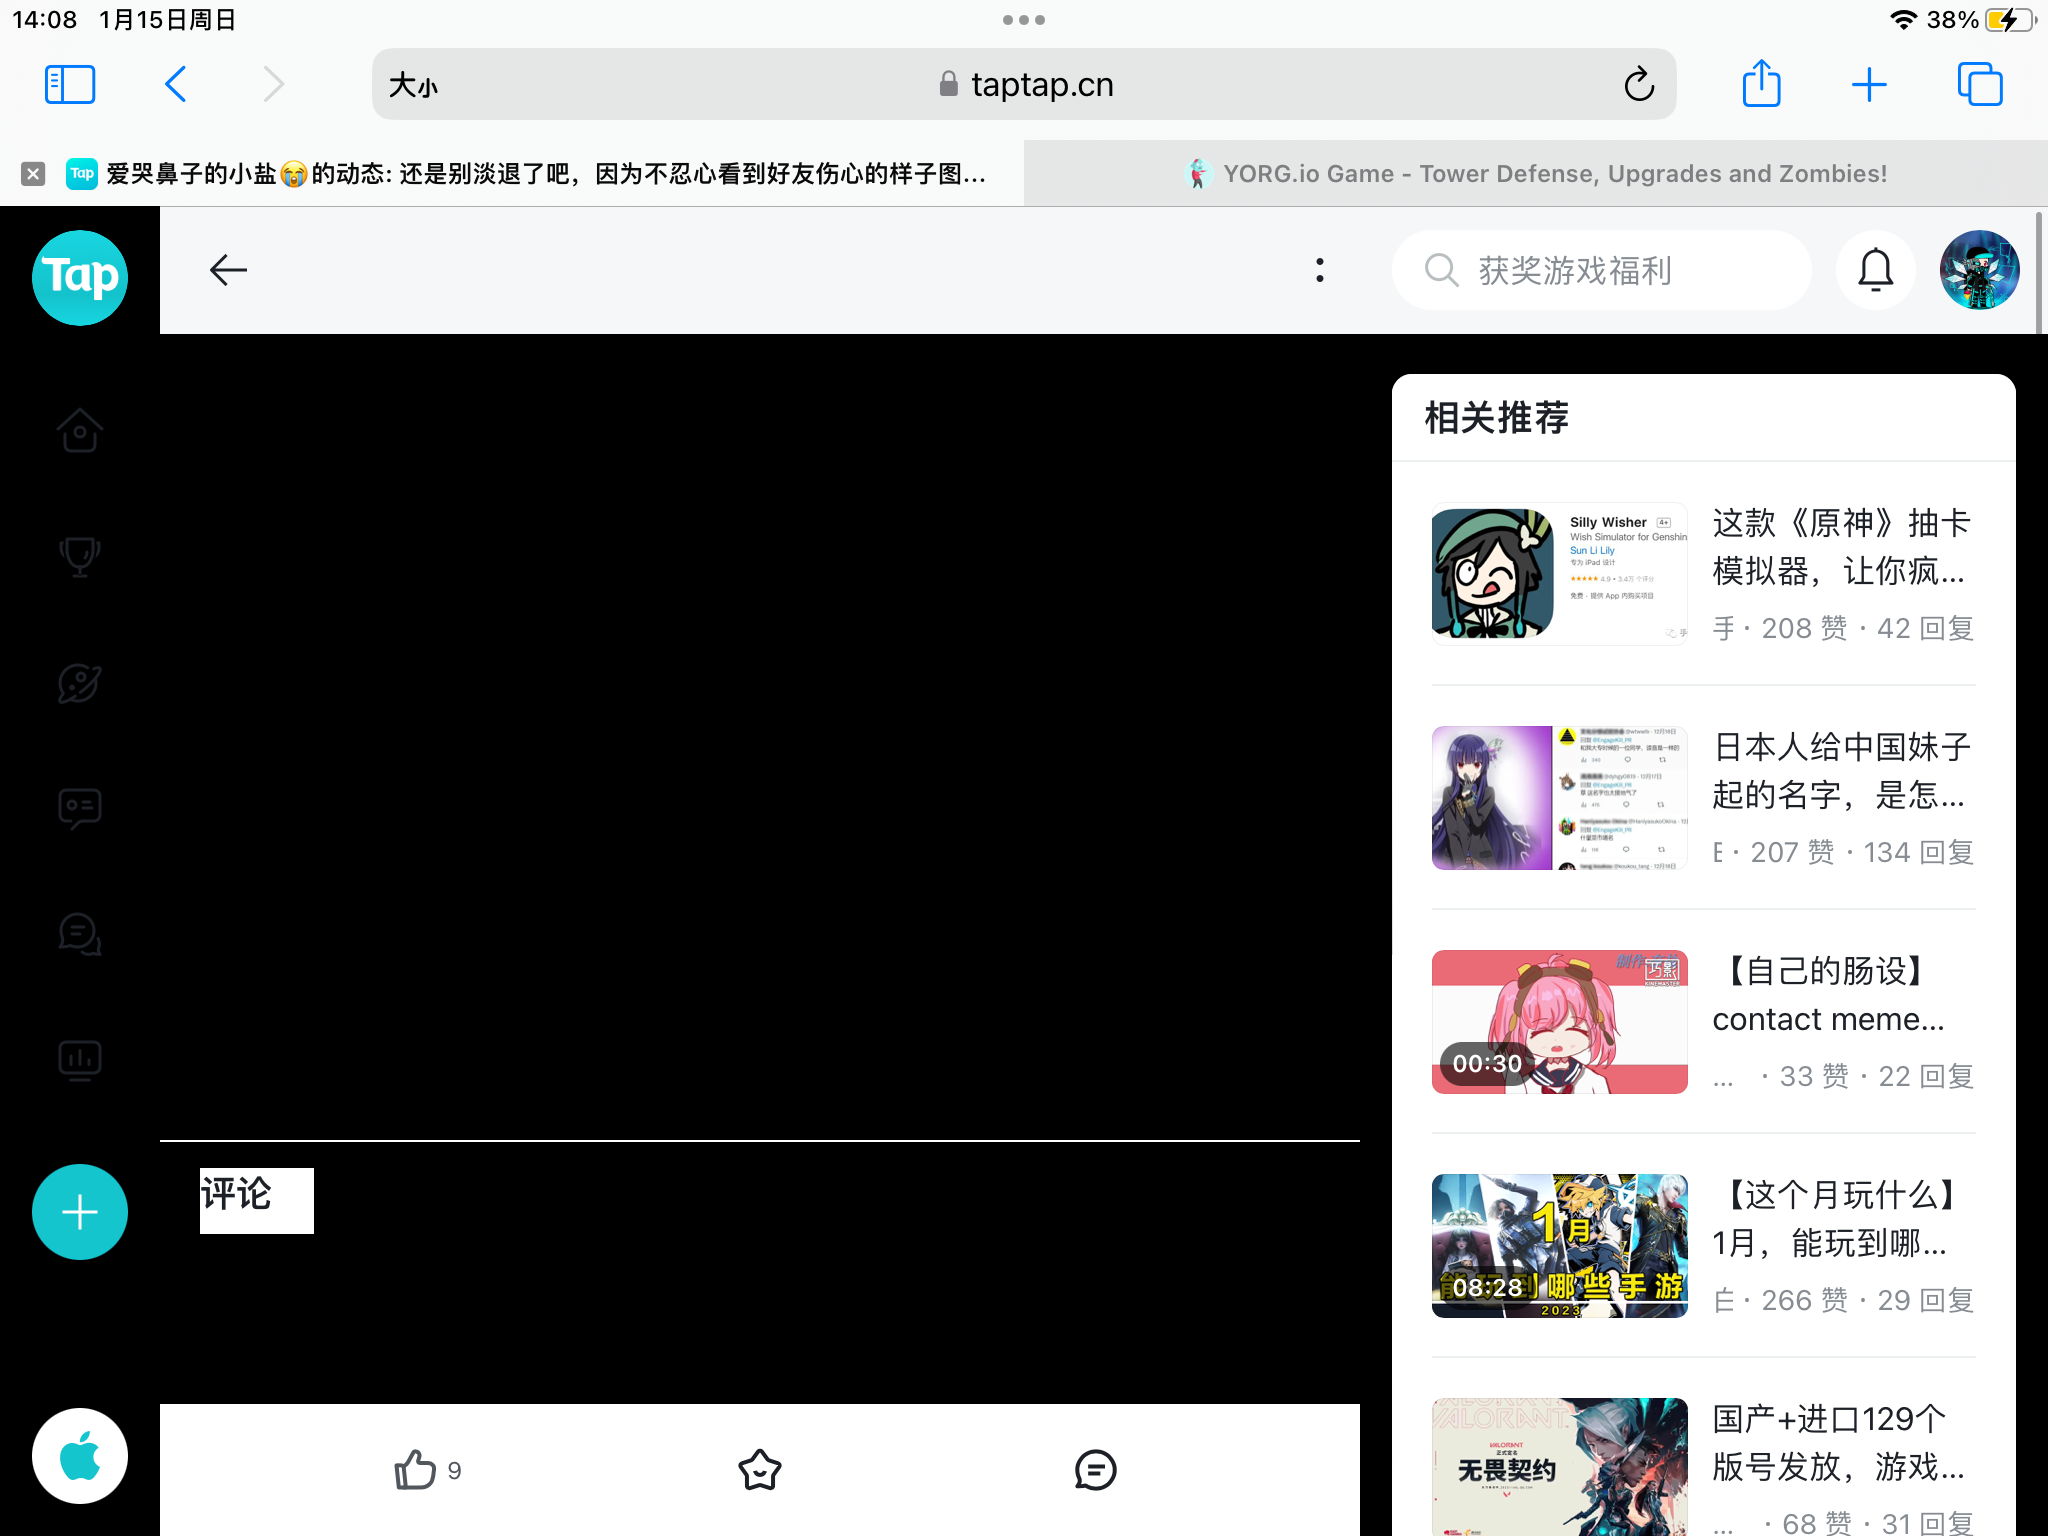Open a new tab with plus icon
Viewport: 2048px width, 1536px height.
click(x=1868, y=85)
